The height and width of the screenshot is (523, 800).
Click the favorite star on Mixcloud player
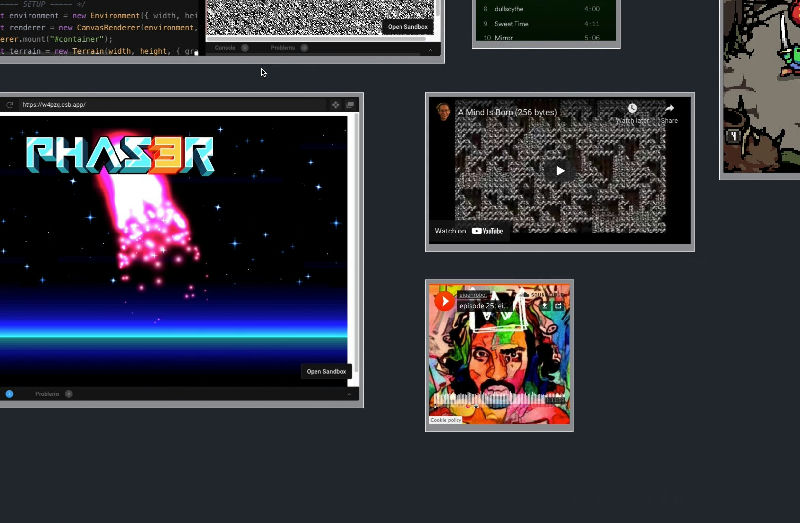(545, 306)
